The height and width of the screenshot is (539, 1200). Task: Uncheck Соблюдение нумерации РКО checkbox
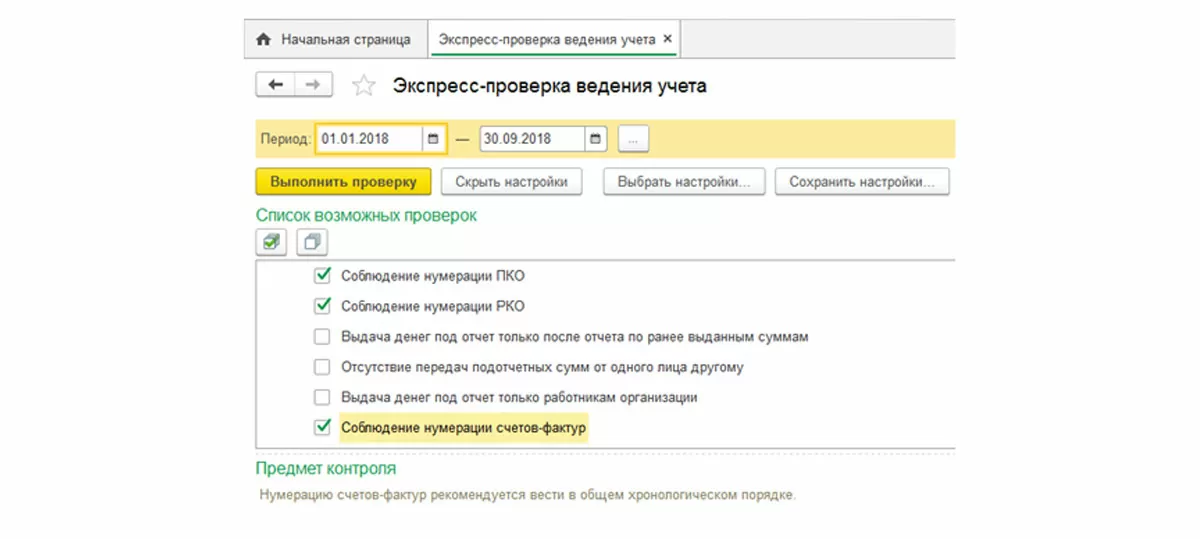coord(322,306)
